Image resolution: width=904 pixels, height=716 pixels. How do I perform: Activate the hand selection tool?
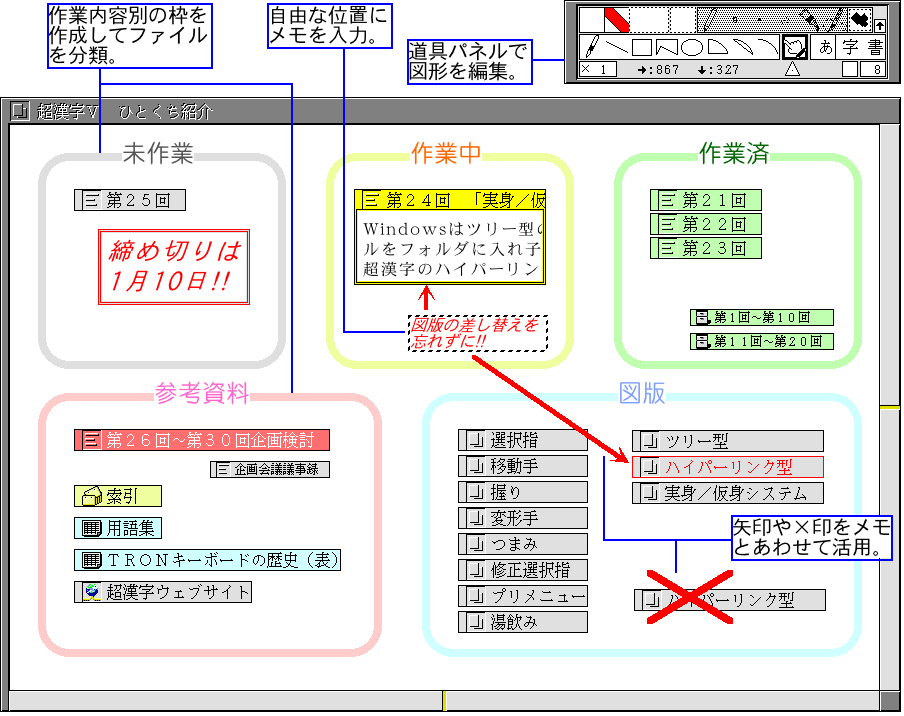[x=795, y=47]
